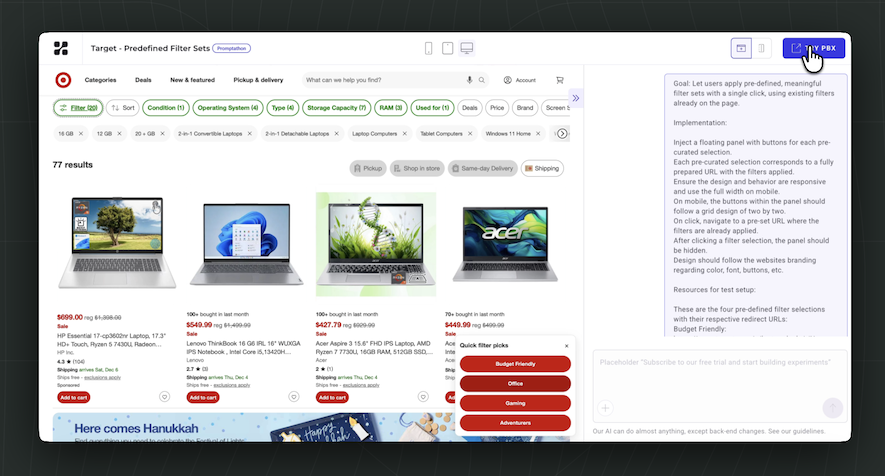Toggle the Shop in store filter

[417, 168]
